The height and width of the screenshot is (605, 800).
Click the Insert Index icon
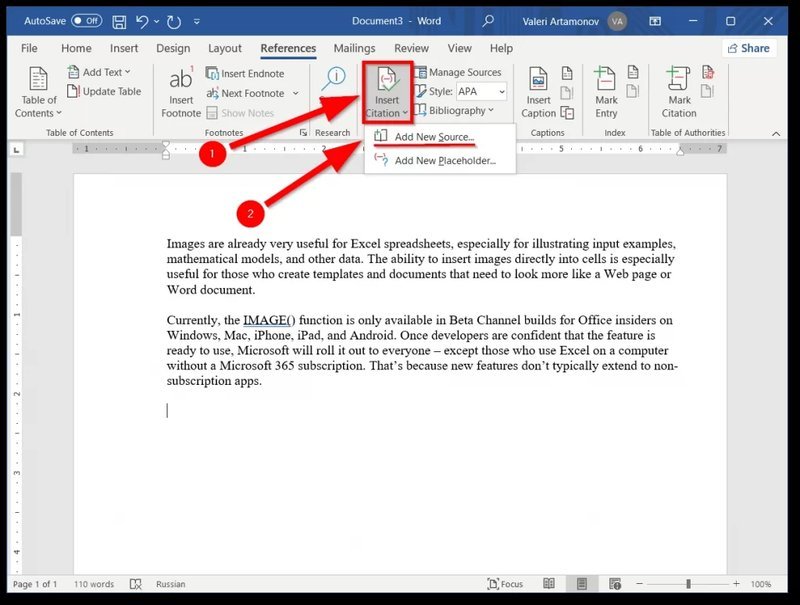coord(633,72)
